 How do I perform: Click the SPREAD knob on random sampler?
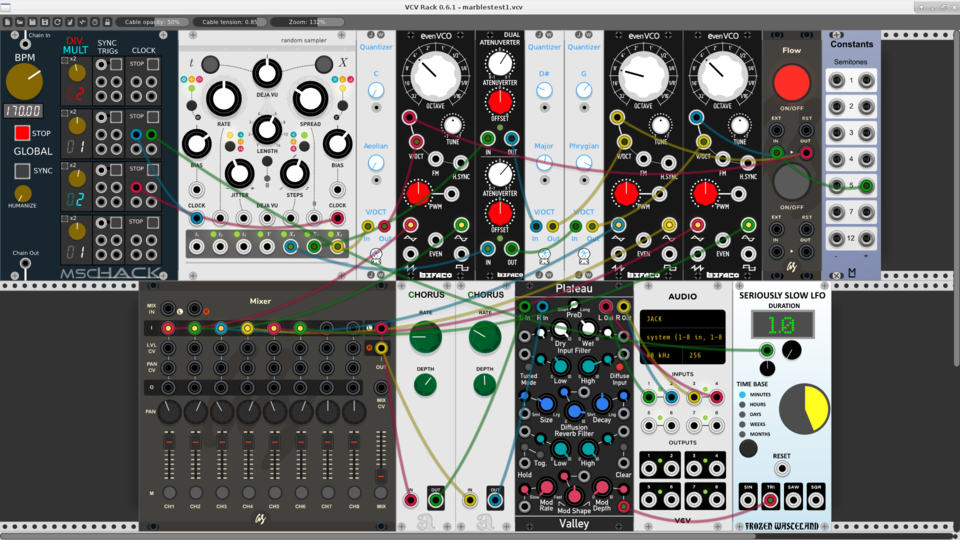pyautogui.click(x=310, y=99)
